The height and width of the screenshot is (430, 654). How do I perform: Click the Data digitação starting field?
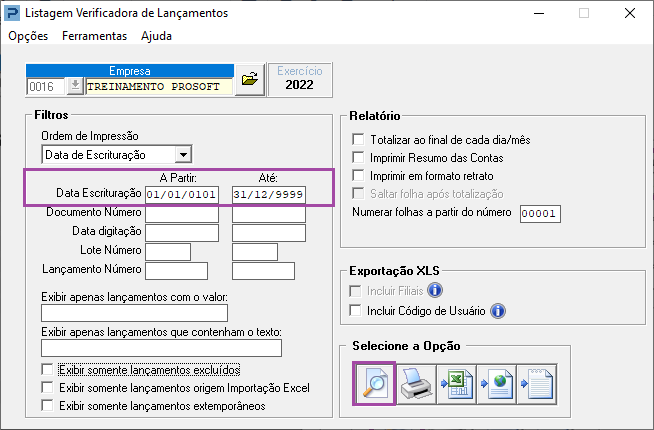click(182, 233)
